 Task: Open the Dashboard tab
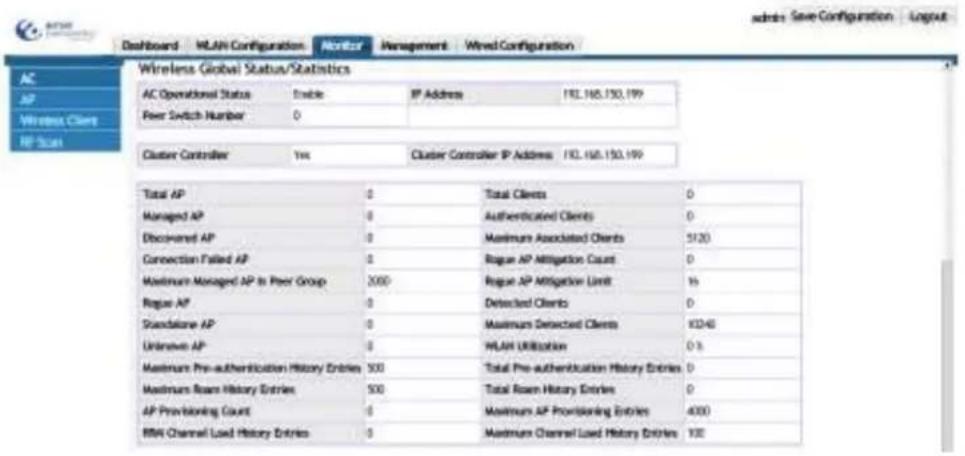(x=150, y=46)
